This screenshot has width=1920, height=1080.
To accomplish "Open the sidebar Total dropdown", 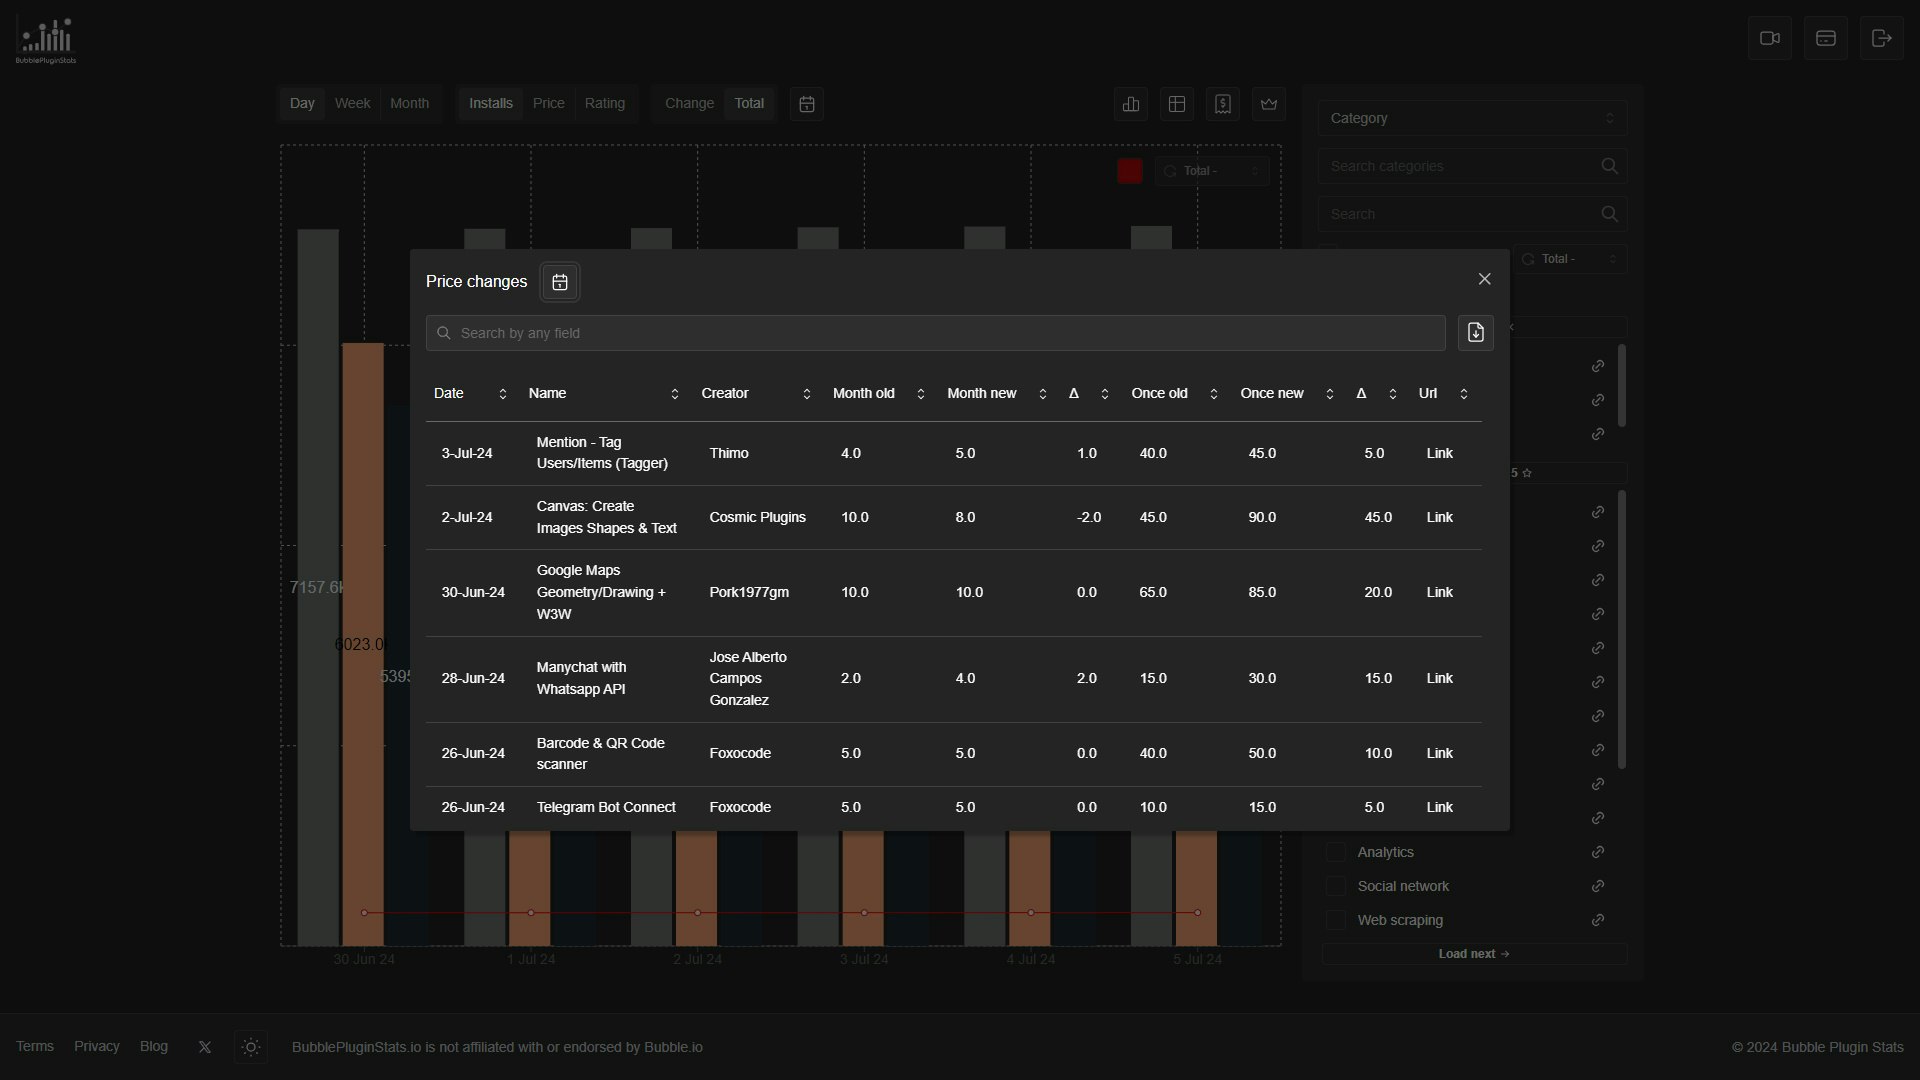I will (x=1570, y=259).
